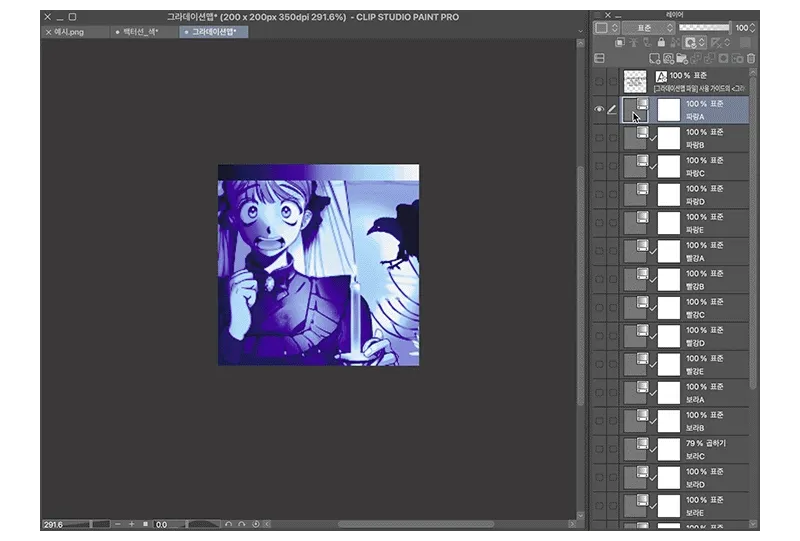Click the lock transparent pixels icon
This screenshot has width=800, height=541.
click(x=674, y=43)
